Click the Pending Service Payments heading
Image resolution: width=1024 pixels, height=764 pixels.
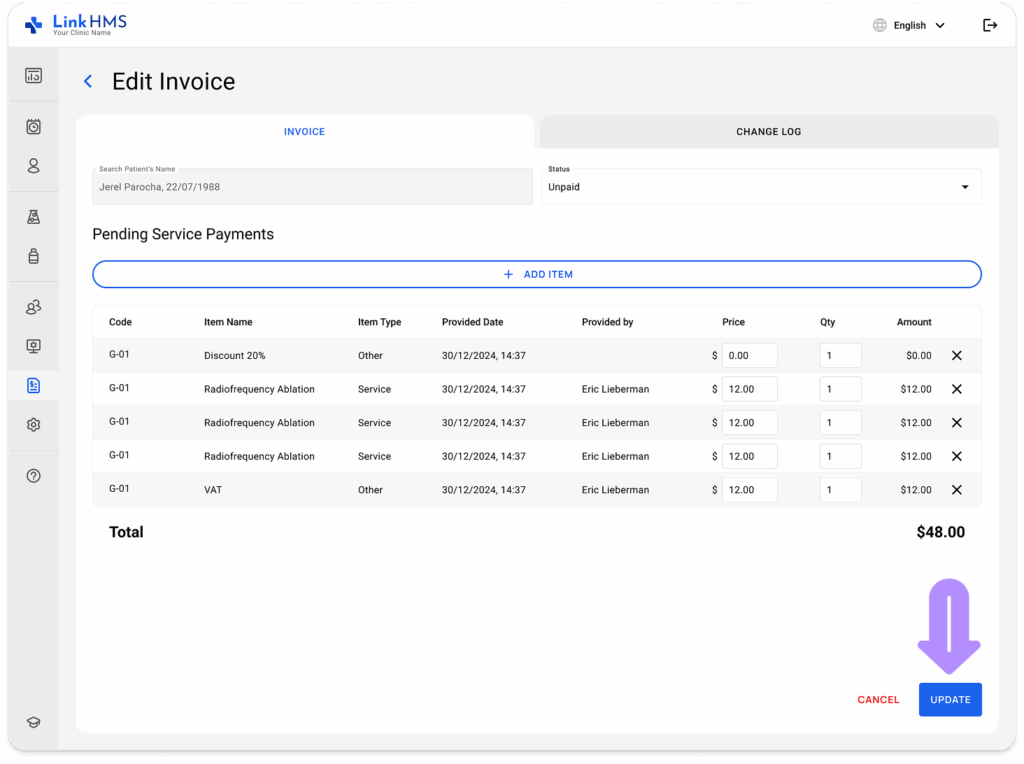tap(183, 234)
